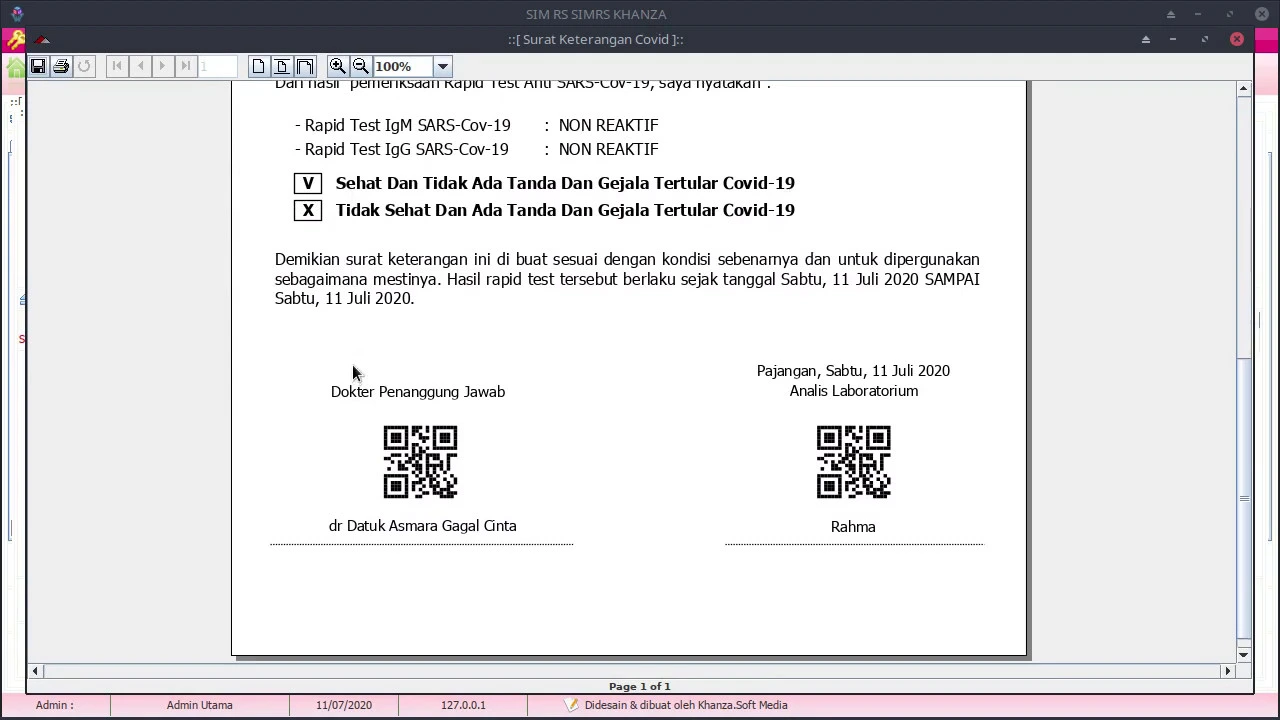The height and width of the screenshot is (720, 1280).
Task: Go to next page of report
Action: 163,66
